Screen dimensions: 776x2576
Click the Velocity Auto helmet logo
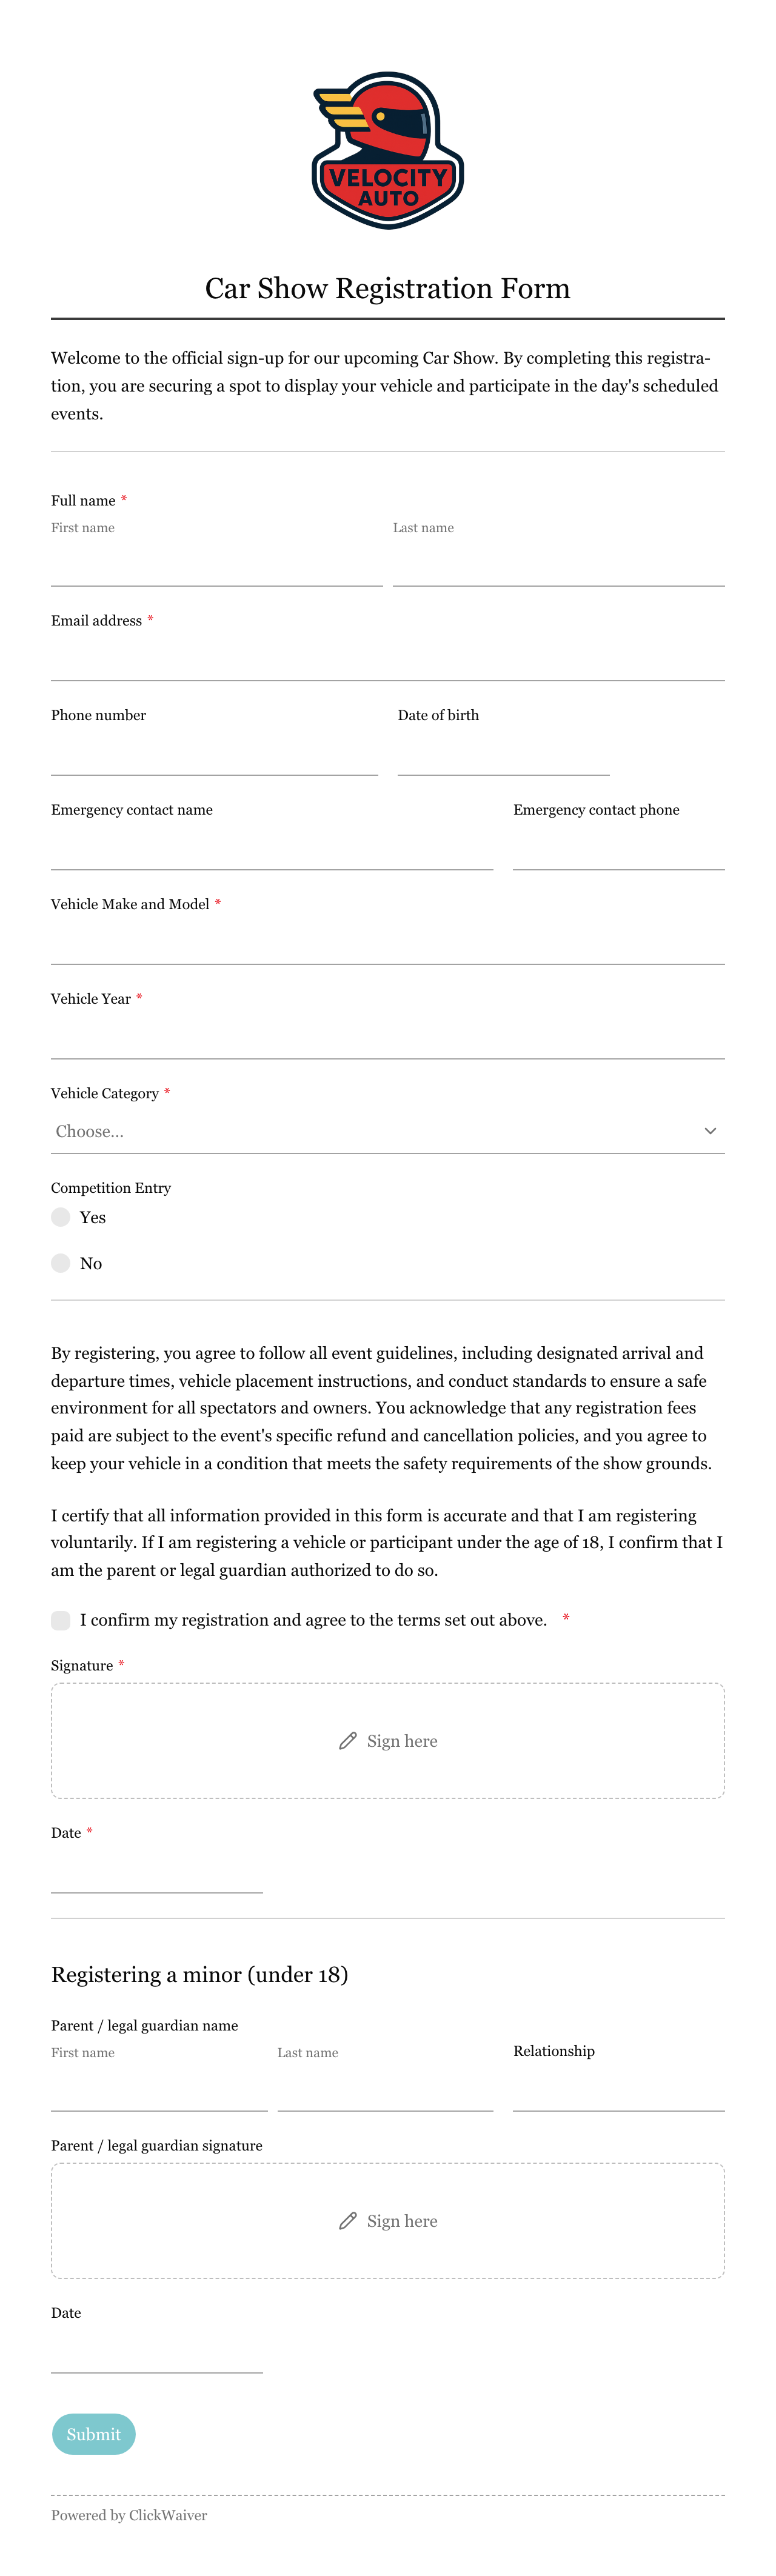[x=388, y=150]
